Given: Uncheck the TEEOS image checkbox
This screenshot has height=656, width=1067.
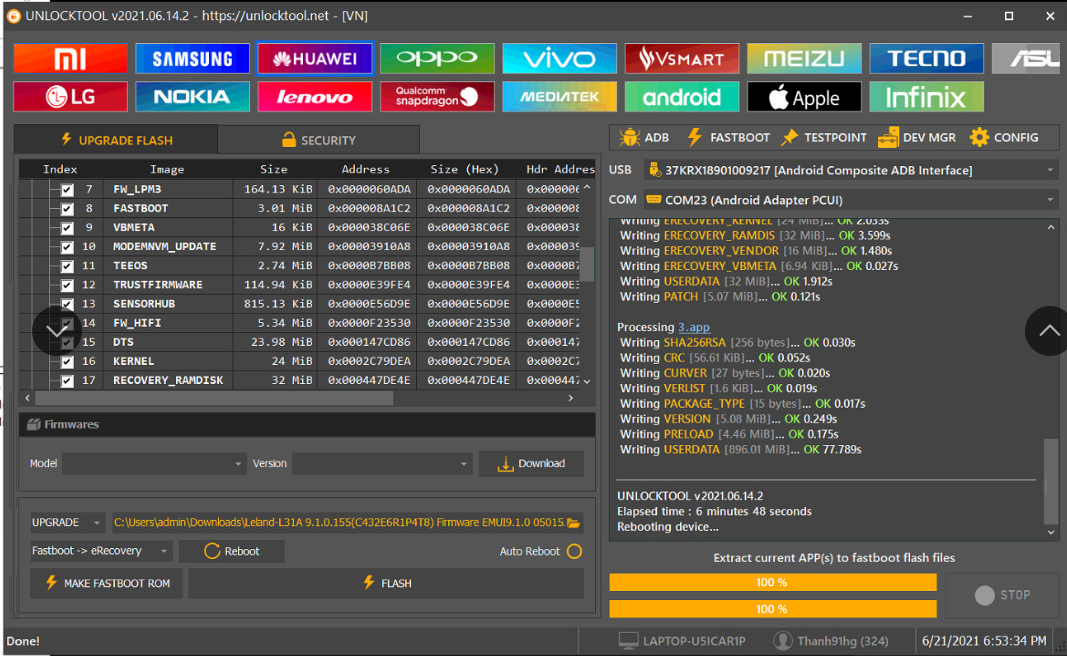Looking at the screenshot, I should 67,266.
